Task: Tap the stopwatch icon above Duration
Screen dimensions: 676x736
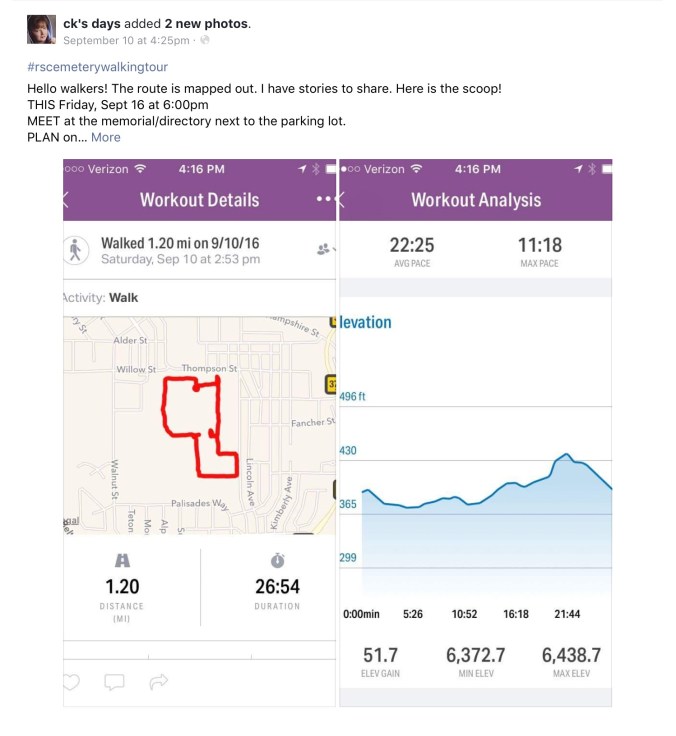Action: (x=277, y=560)
